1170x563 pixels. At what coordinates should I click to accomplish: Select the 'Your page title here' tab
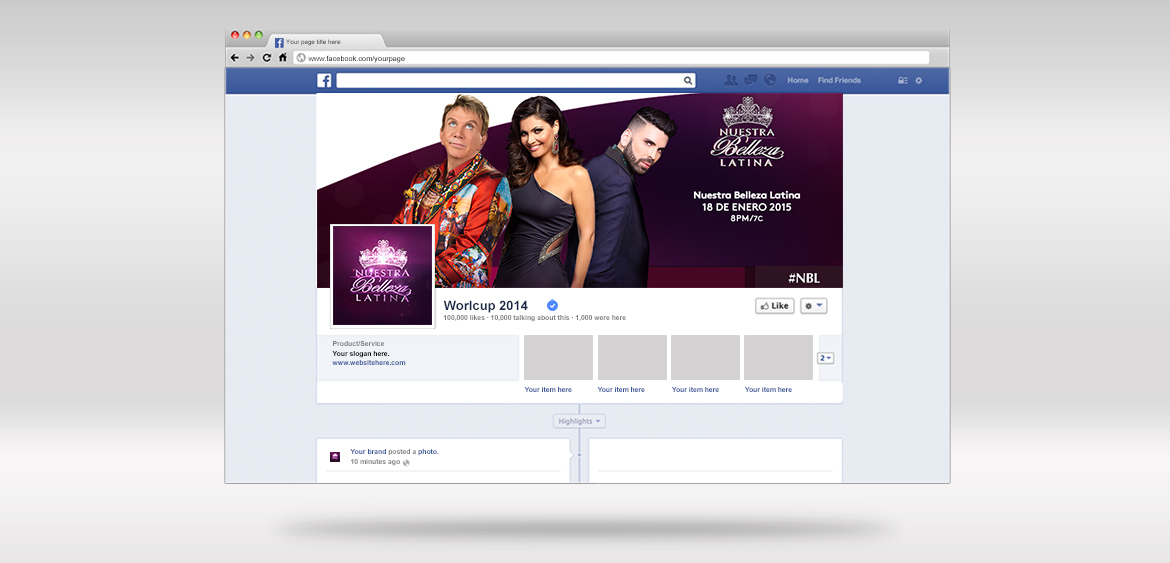(325, 42)
